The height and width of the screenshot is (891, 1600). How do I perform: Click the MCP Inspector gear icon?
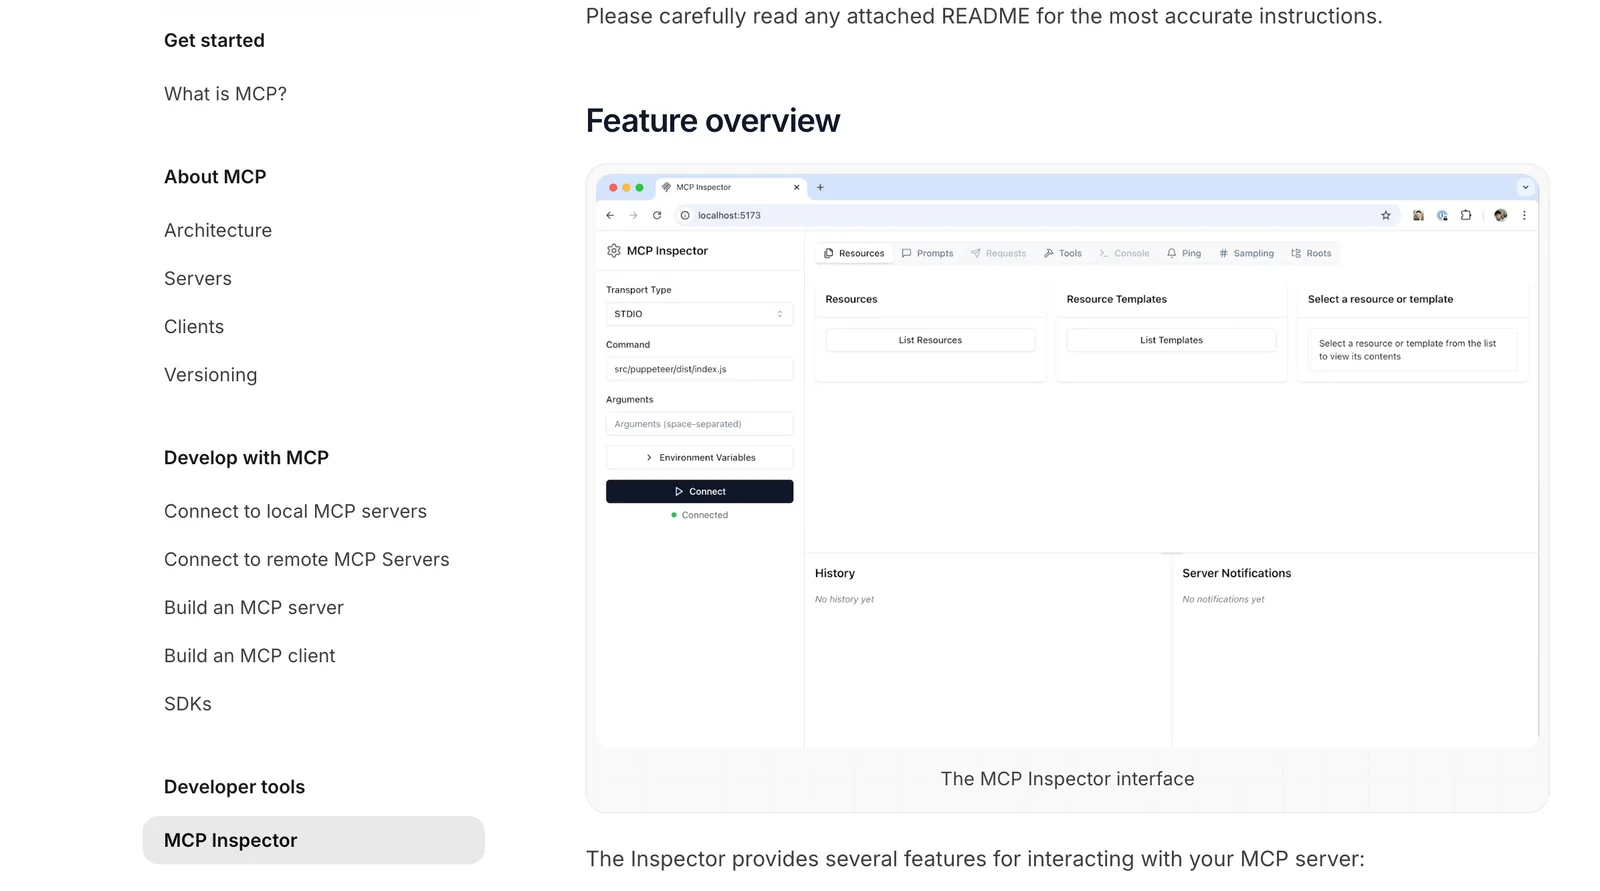[614, 251]
